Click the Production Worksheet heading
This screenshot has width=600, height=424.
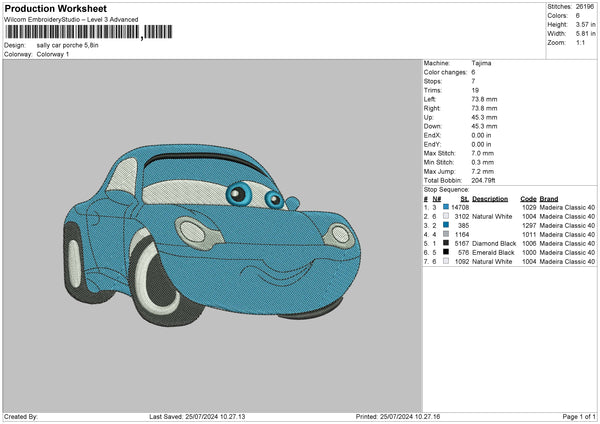tap(56, 7)
